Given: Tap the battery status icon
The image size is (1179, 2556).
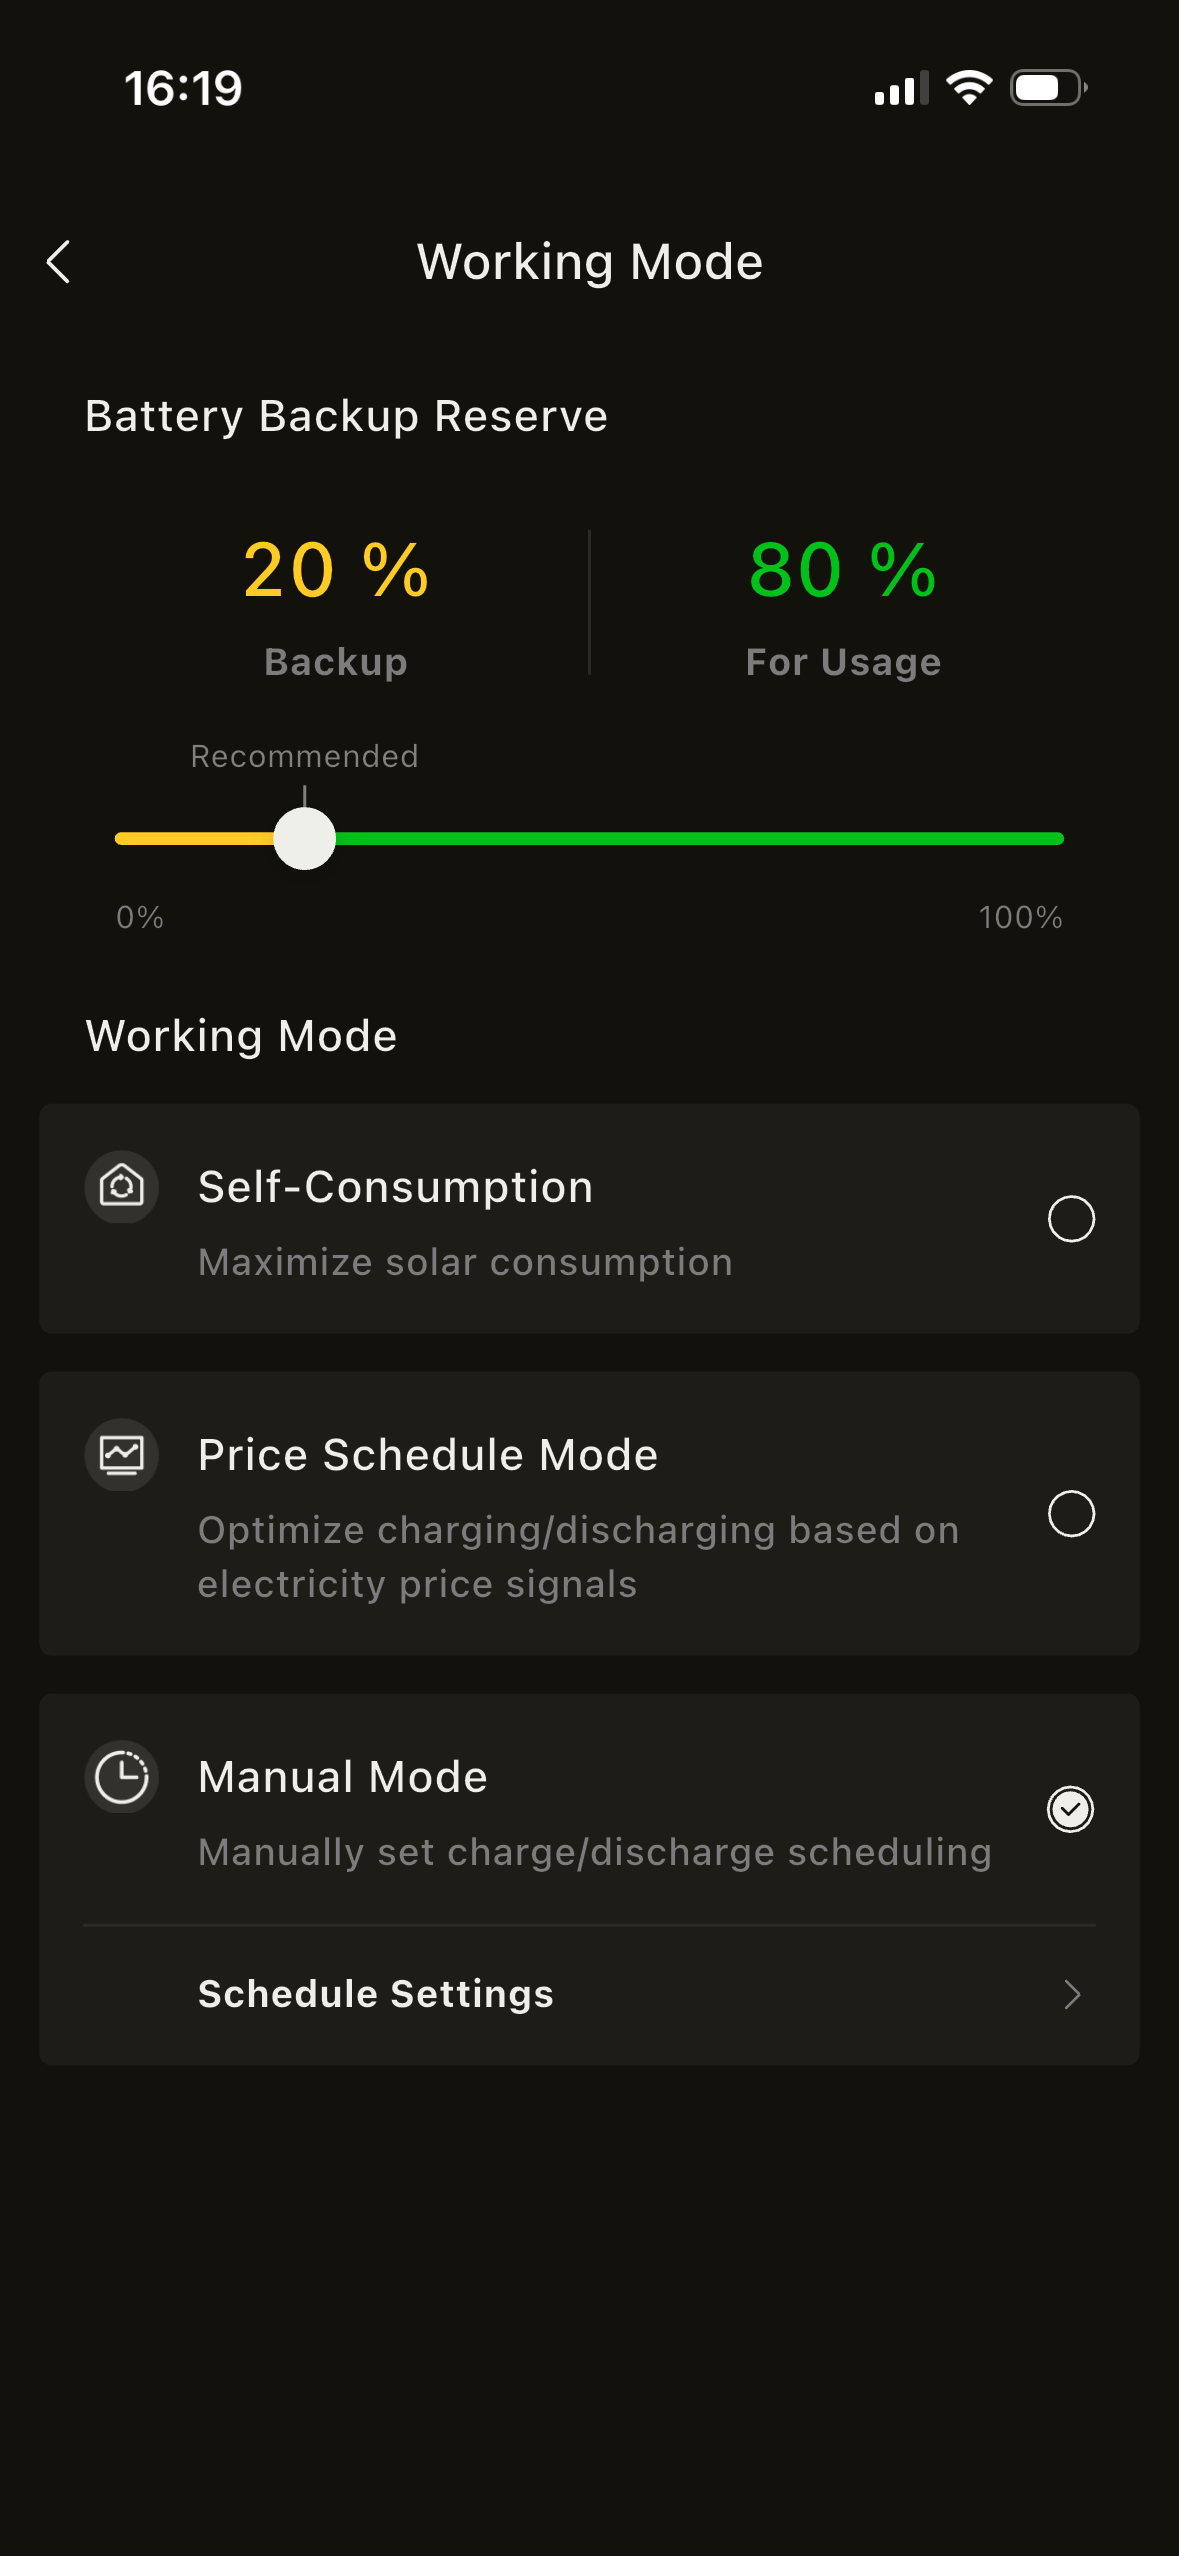Looking at the screenshot, I should 1048,88.
